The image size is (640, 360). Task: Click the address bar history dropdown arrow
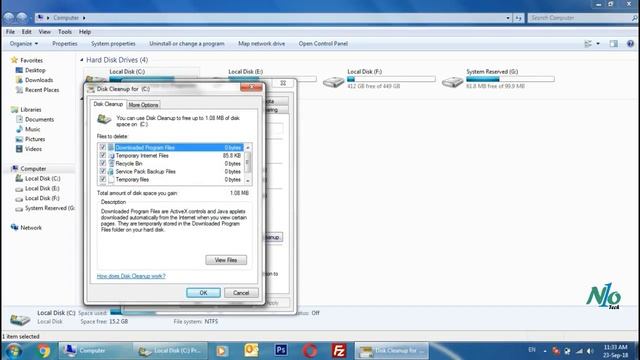(508, 18)
